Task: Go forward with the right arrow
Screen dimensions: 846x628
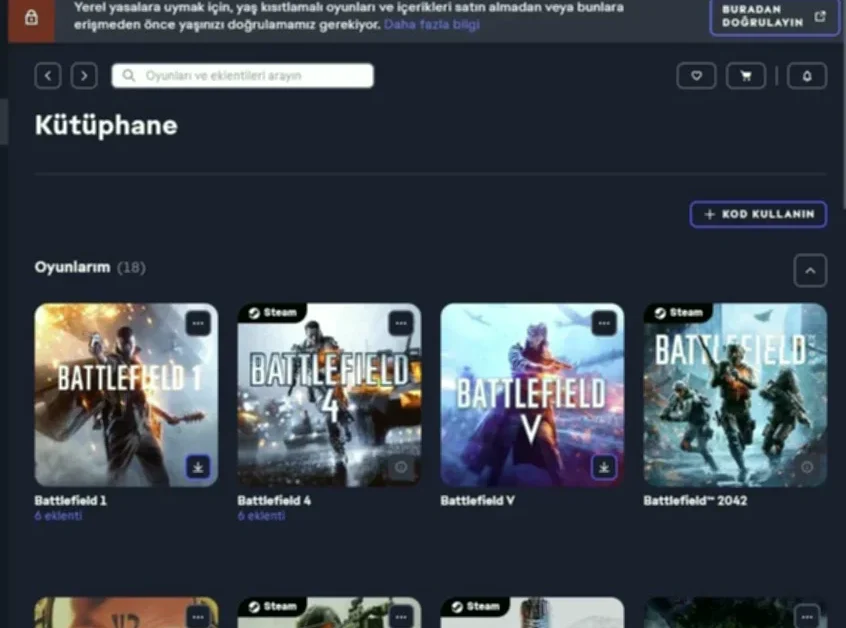Action: (x=84, y=76)
